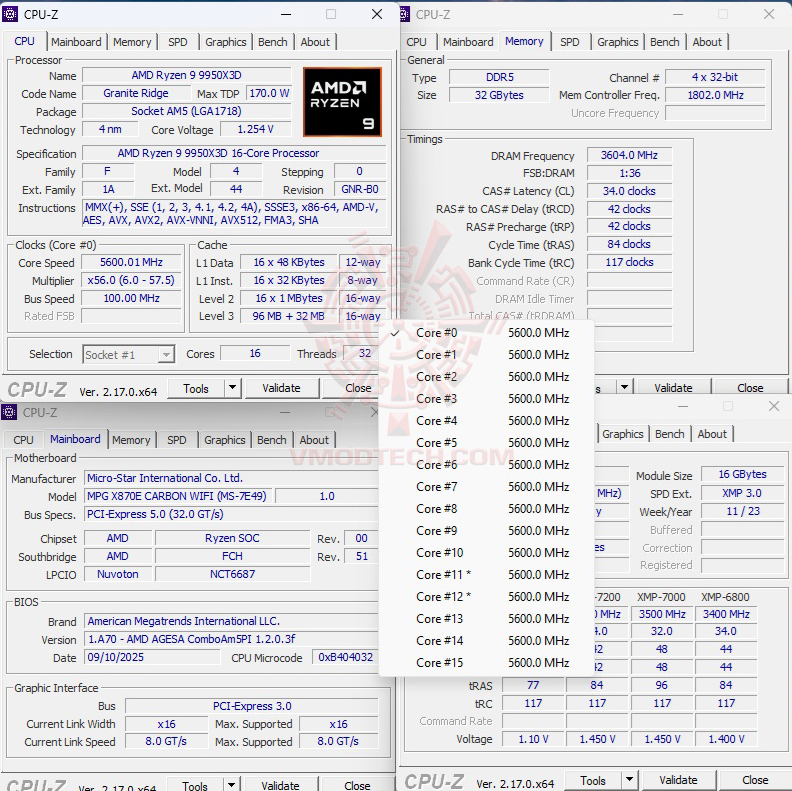The width and height of the screenshot is (792, 791).
Task: Click the CPU-Z app icon in top-left title bar
Action: coord(10,14)
